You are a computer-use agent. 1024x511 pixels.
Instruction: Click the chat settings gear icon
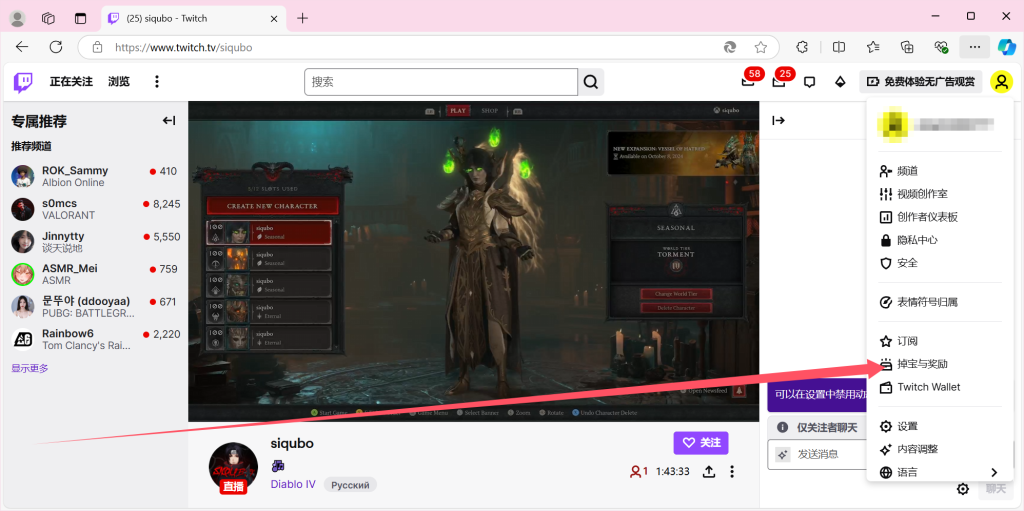click(963, 489)
